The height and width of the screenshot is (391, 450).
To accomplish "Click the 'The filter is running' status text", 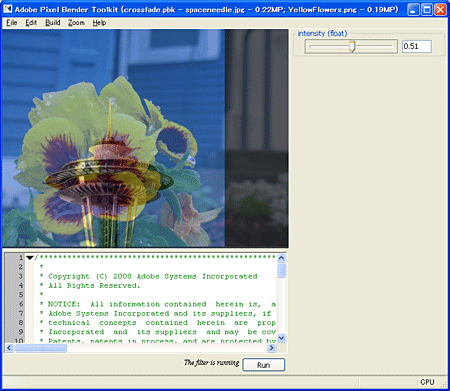I will tap(211, 363).
